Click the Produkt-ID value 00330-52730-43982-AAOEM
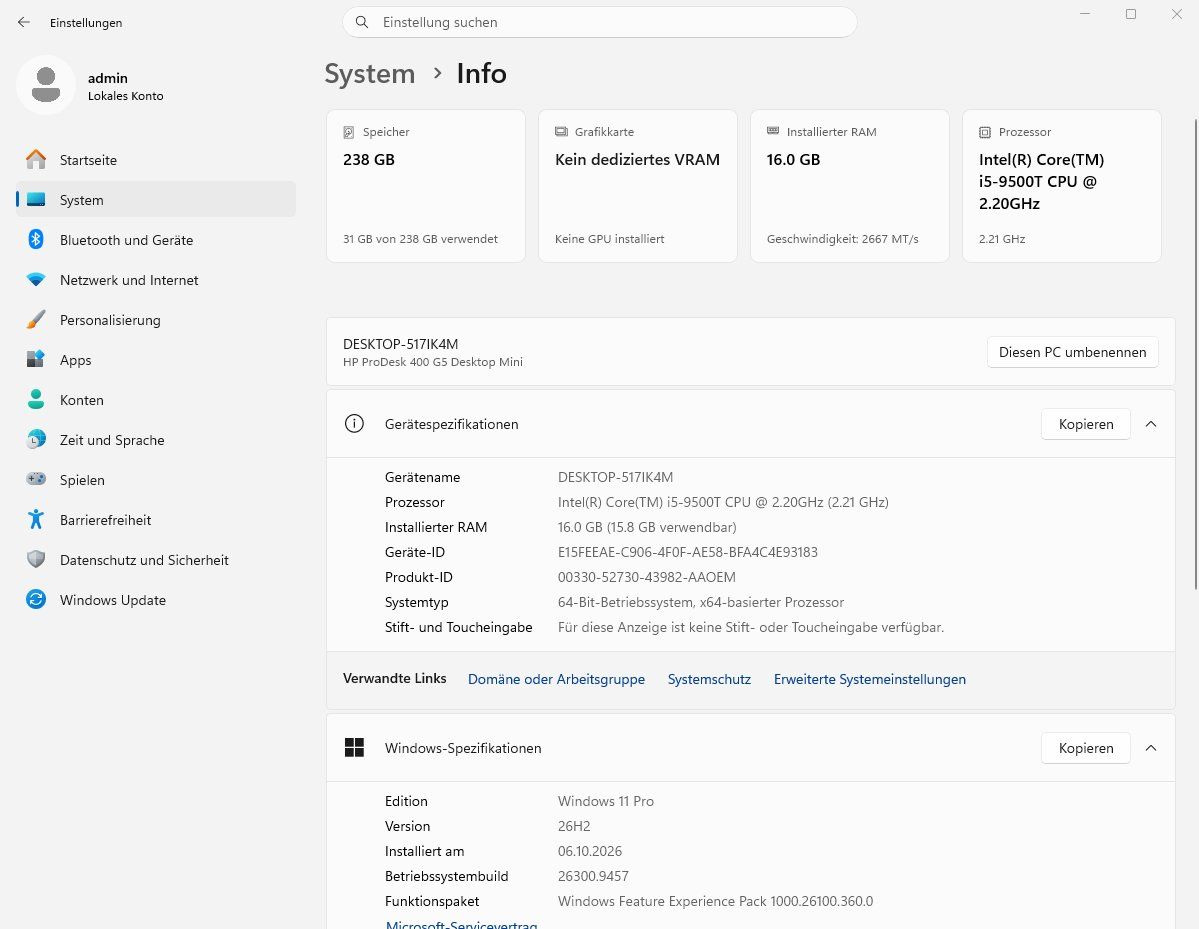Viewport: 1199px width, 929px height. pos(647,577)
